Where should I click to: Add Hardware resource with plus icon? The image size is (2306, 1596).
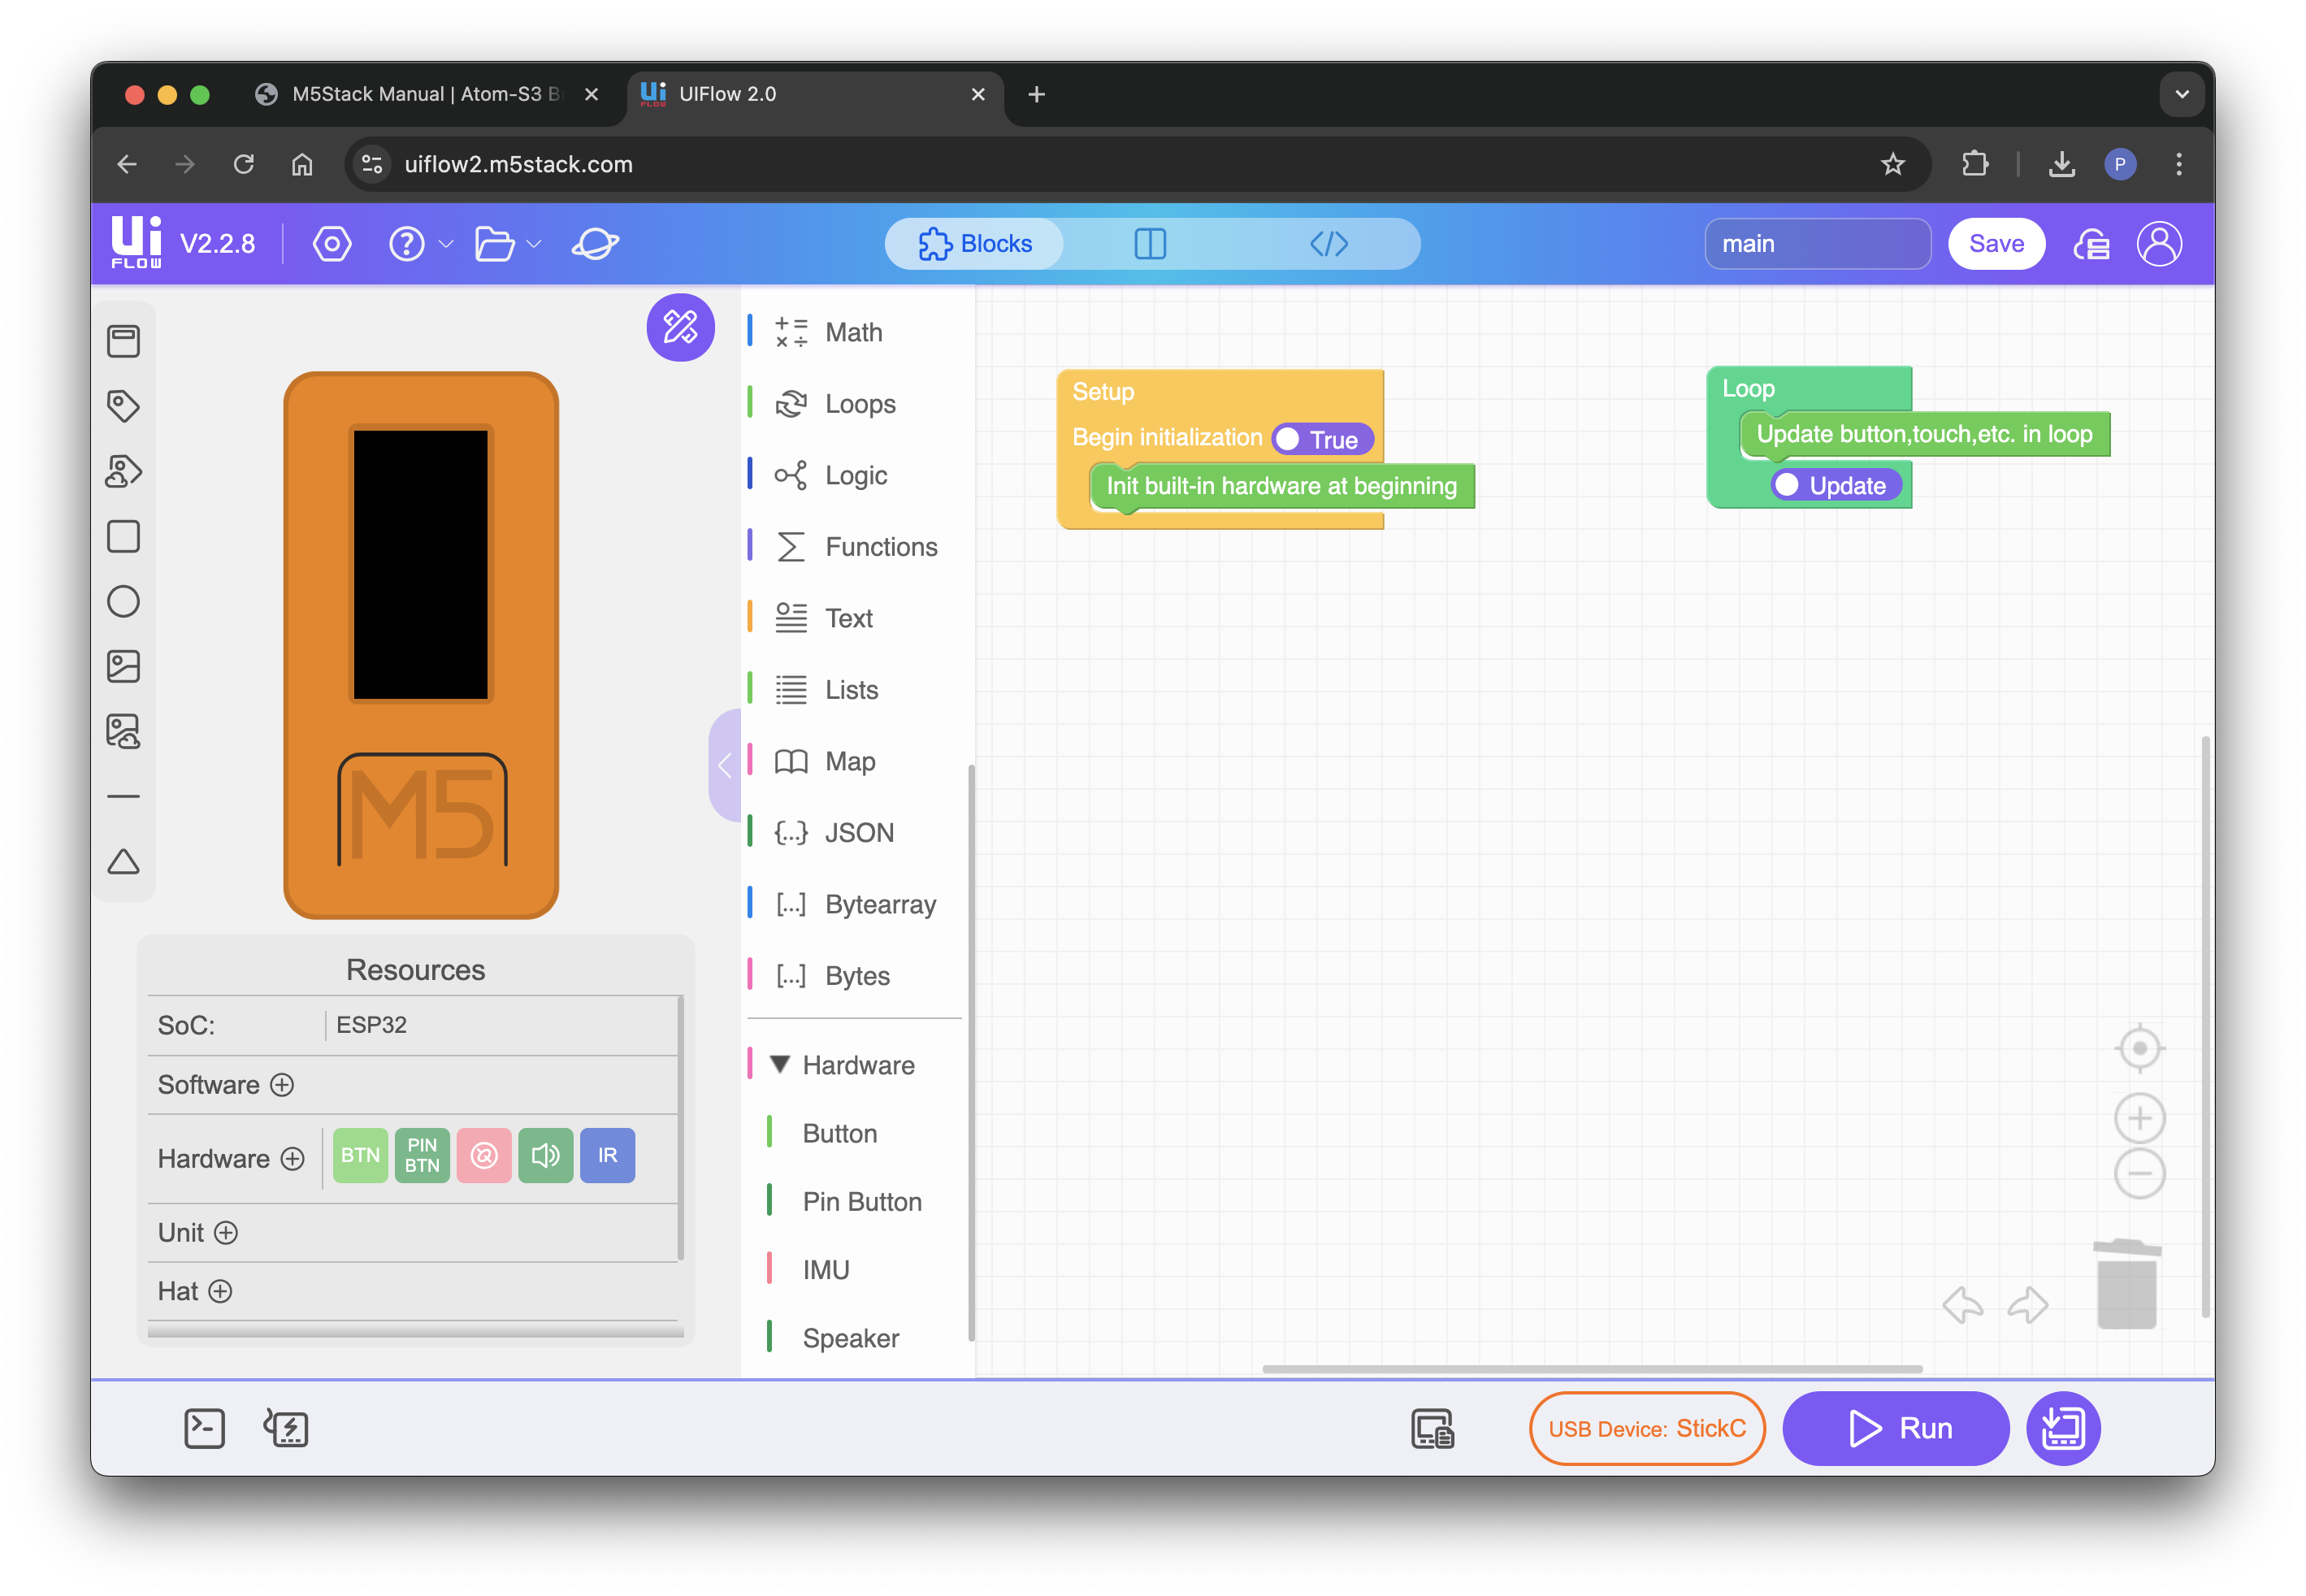click(x=292, y=1159)
